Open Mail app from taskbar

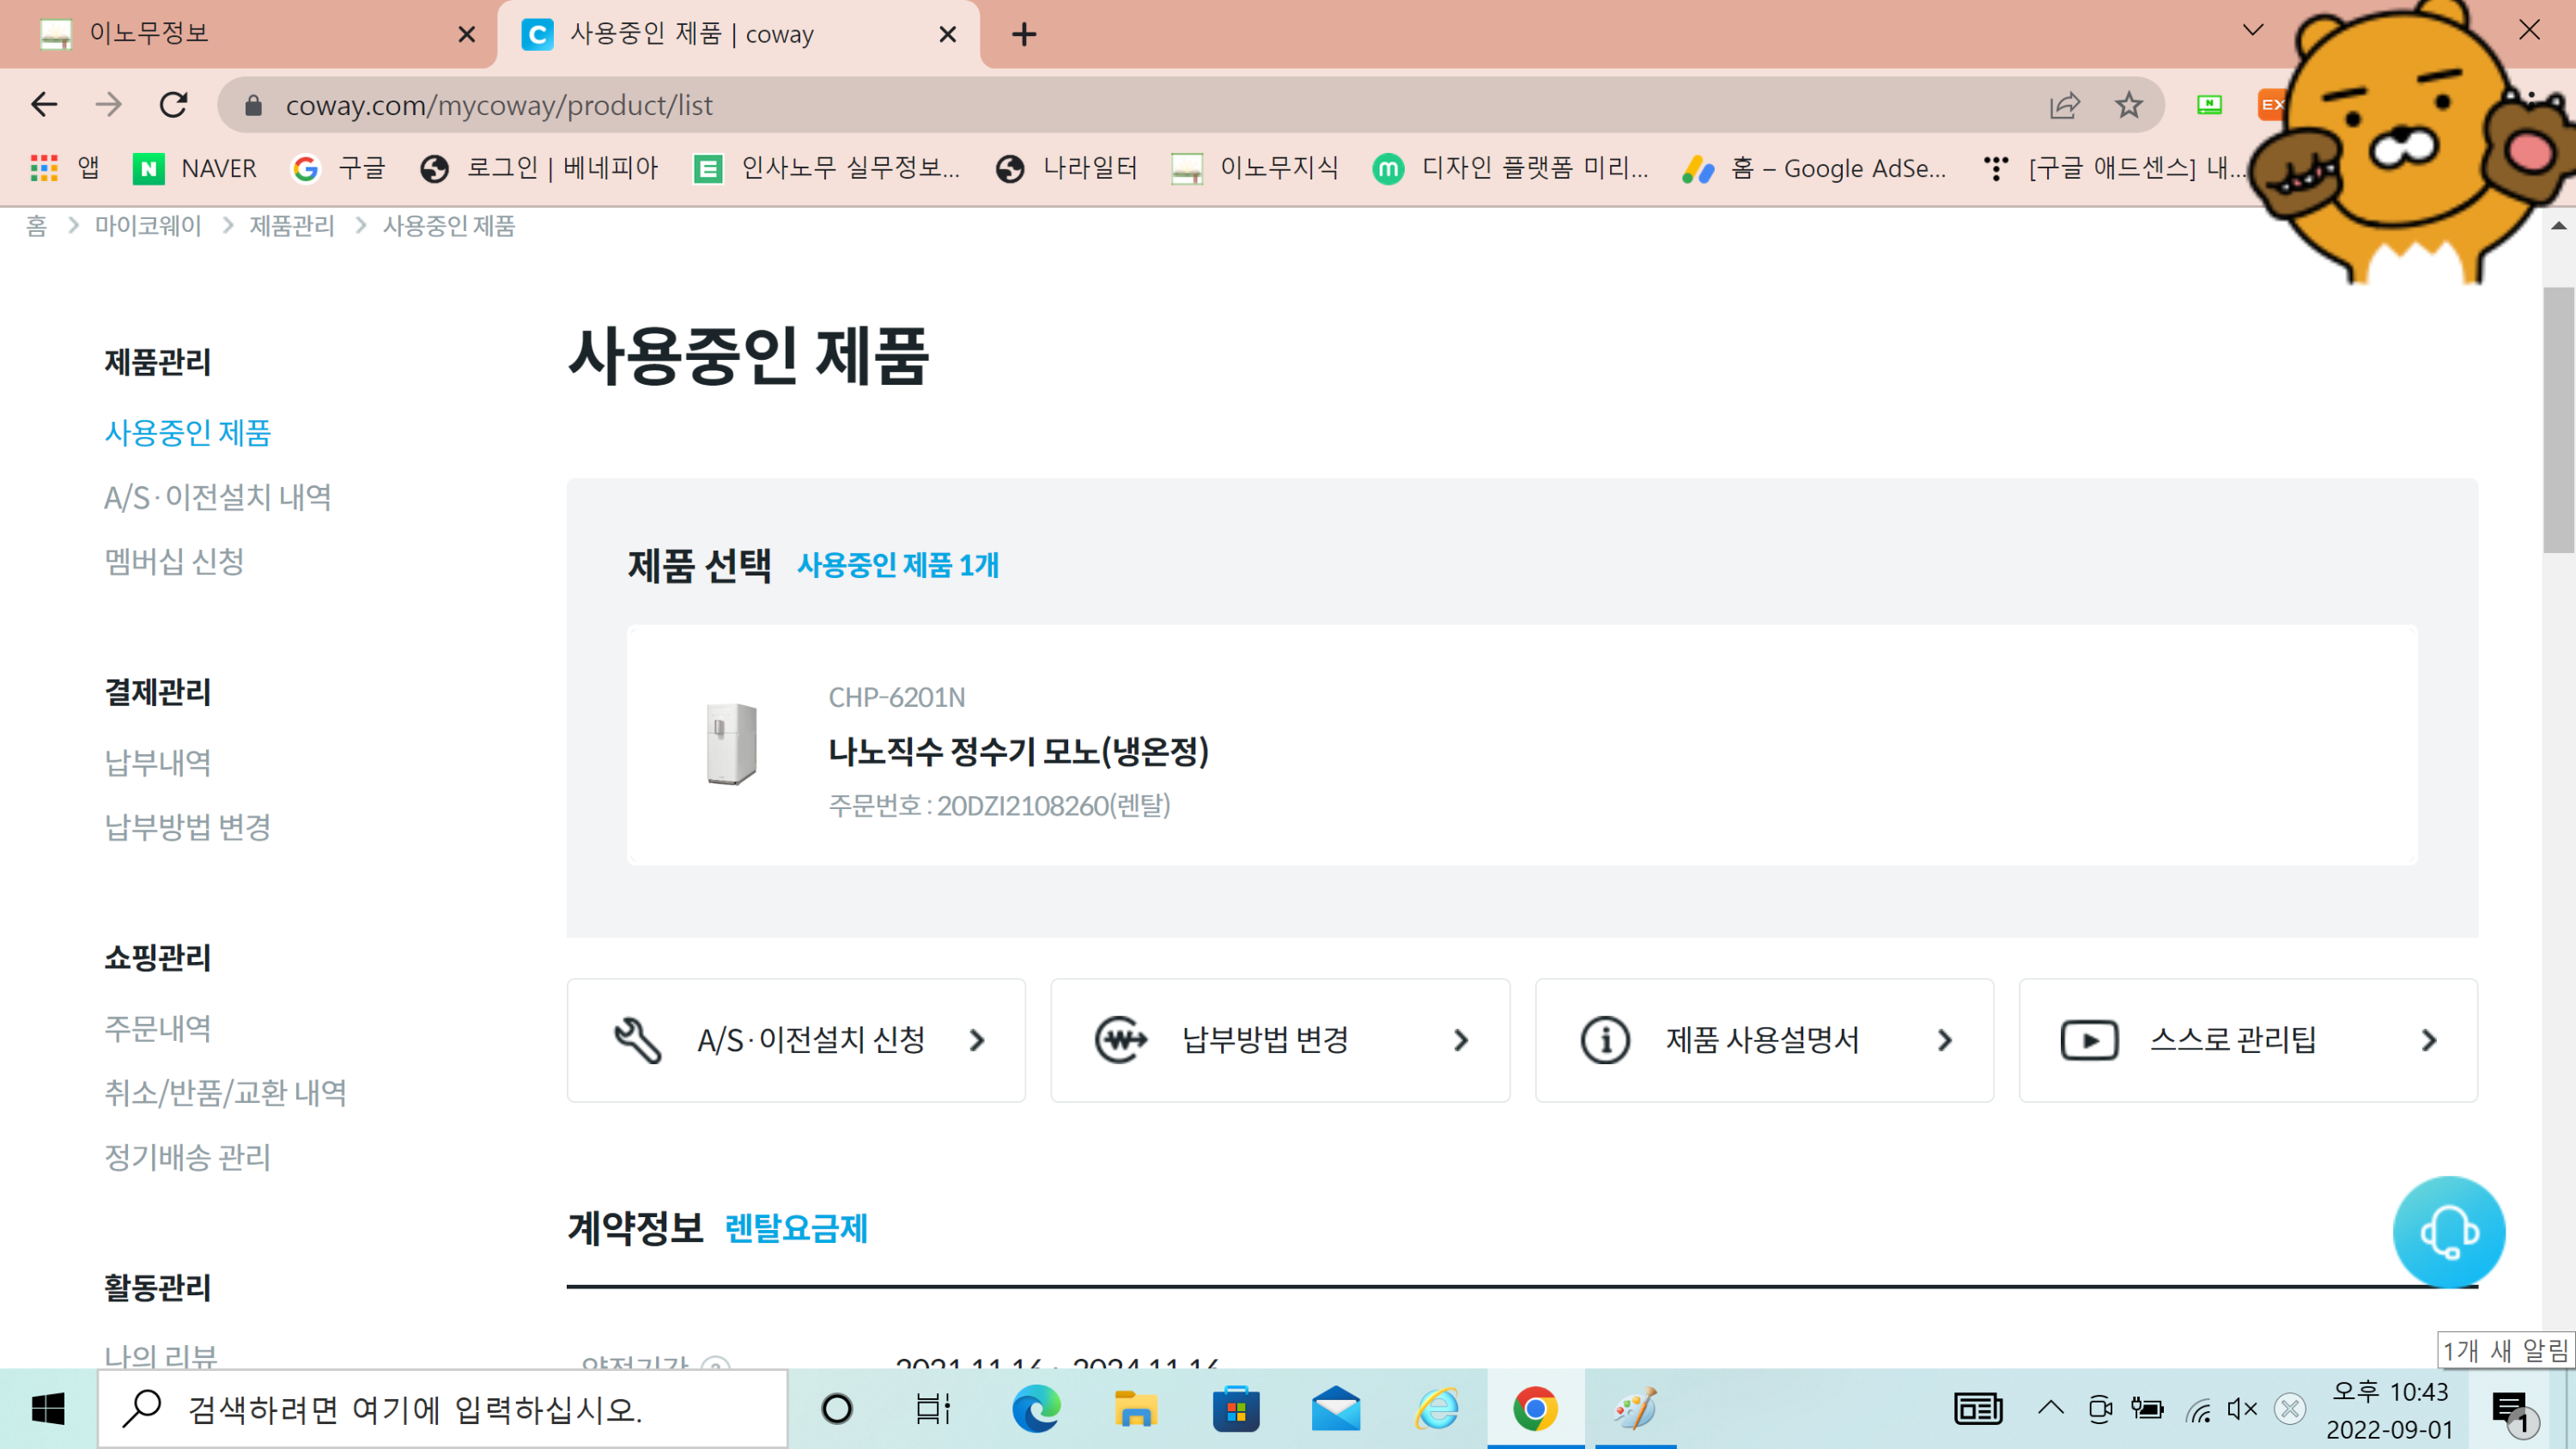1336,1410
